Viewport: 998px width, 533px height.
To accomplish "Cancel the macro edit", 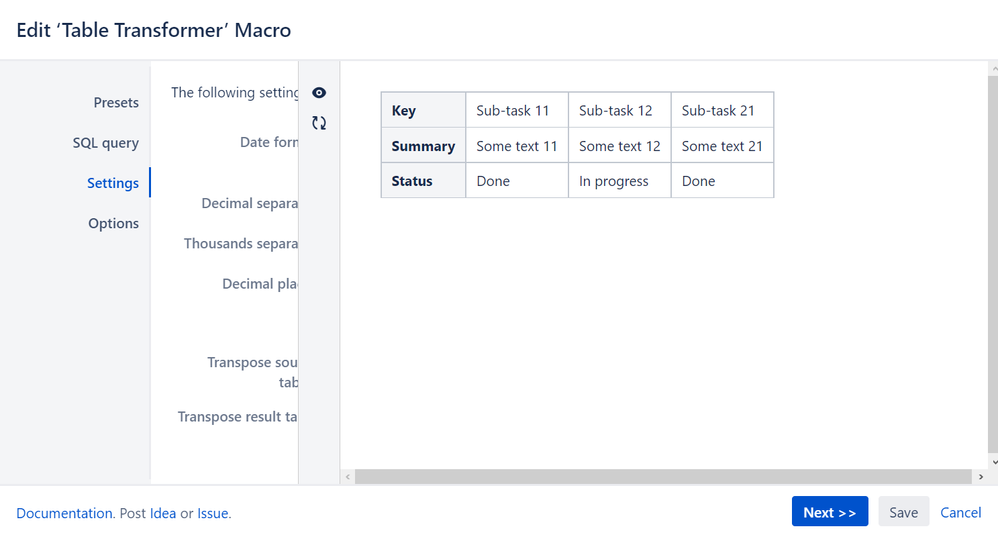I will [x=960, y=512].
